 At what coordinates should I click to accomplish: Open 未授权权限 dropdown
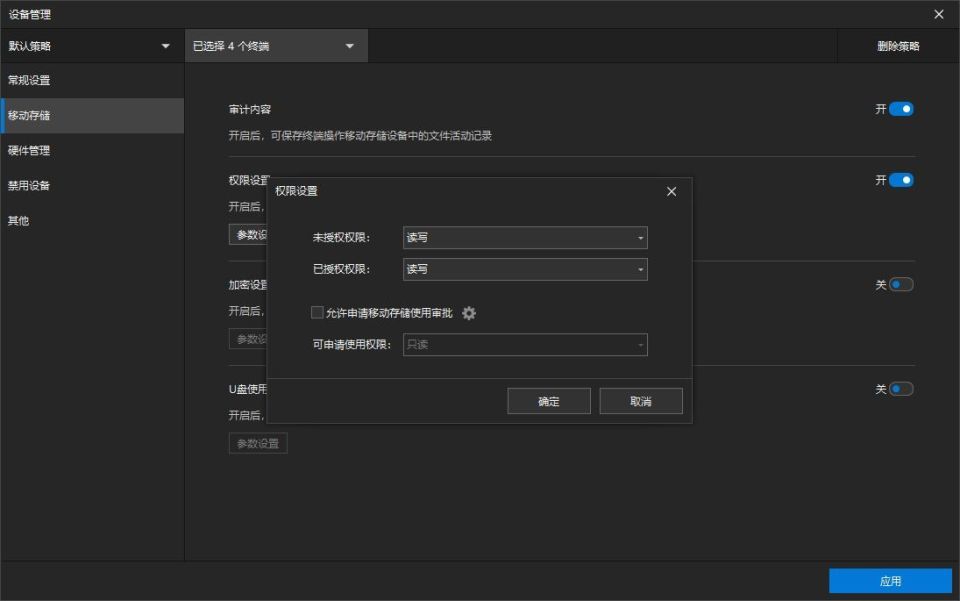[525, 237]
